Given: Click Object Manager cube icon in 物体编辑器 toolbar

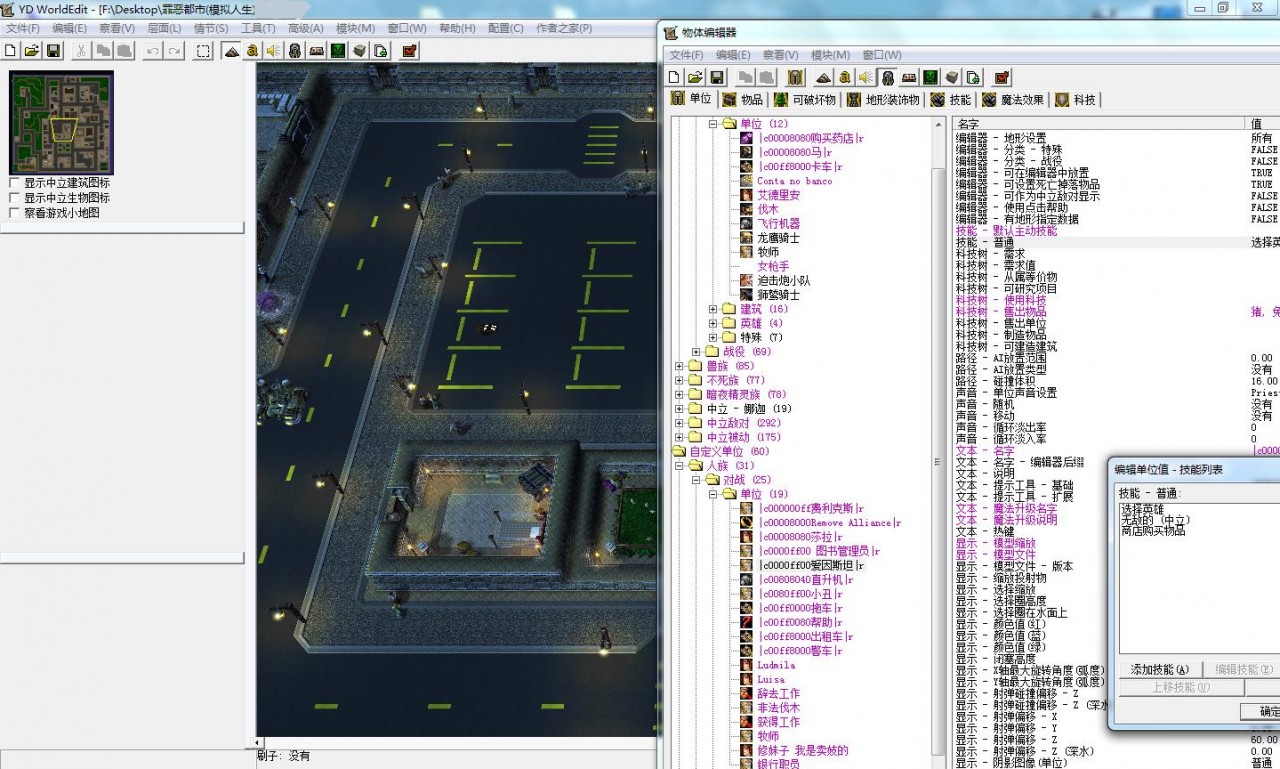Looking at the screenshot, I should point(951,76).
